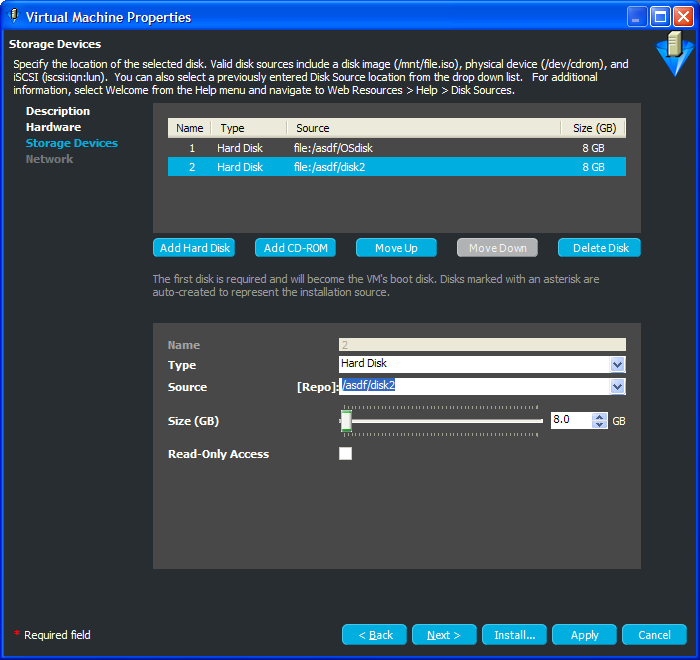Open the Hardware section

tap(53, 127)
